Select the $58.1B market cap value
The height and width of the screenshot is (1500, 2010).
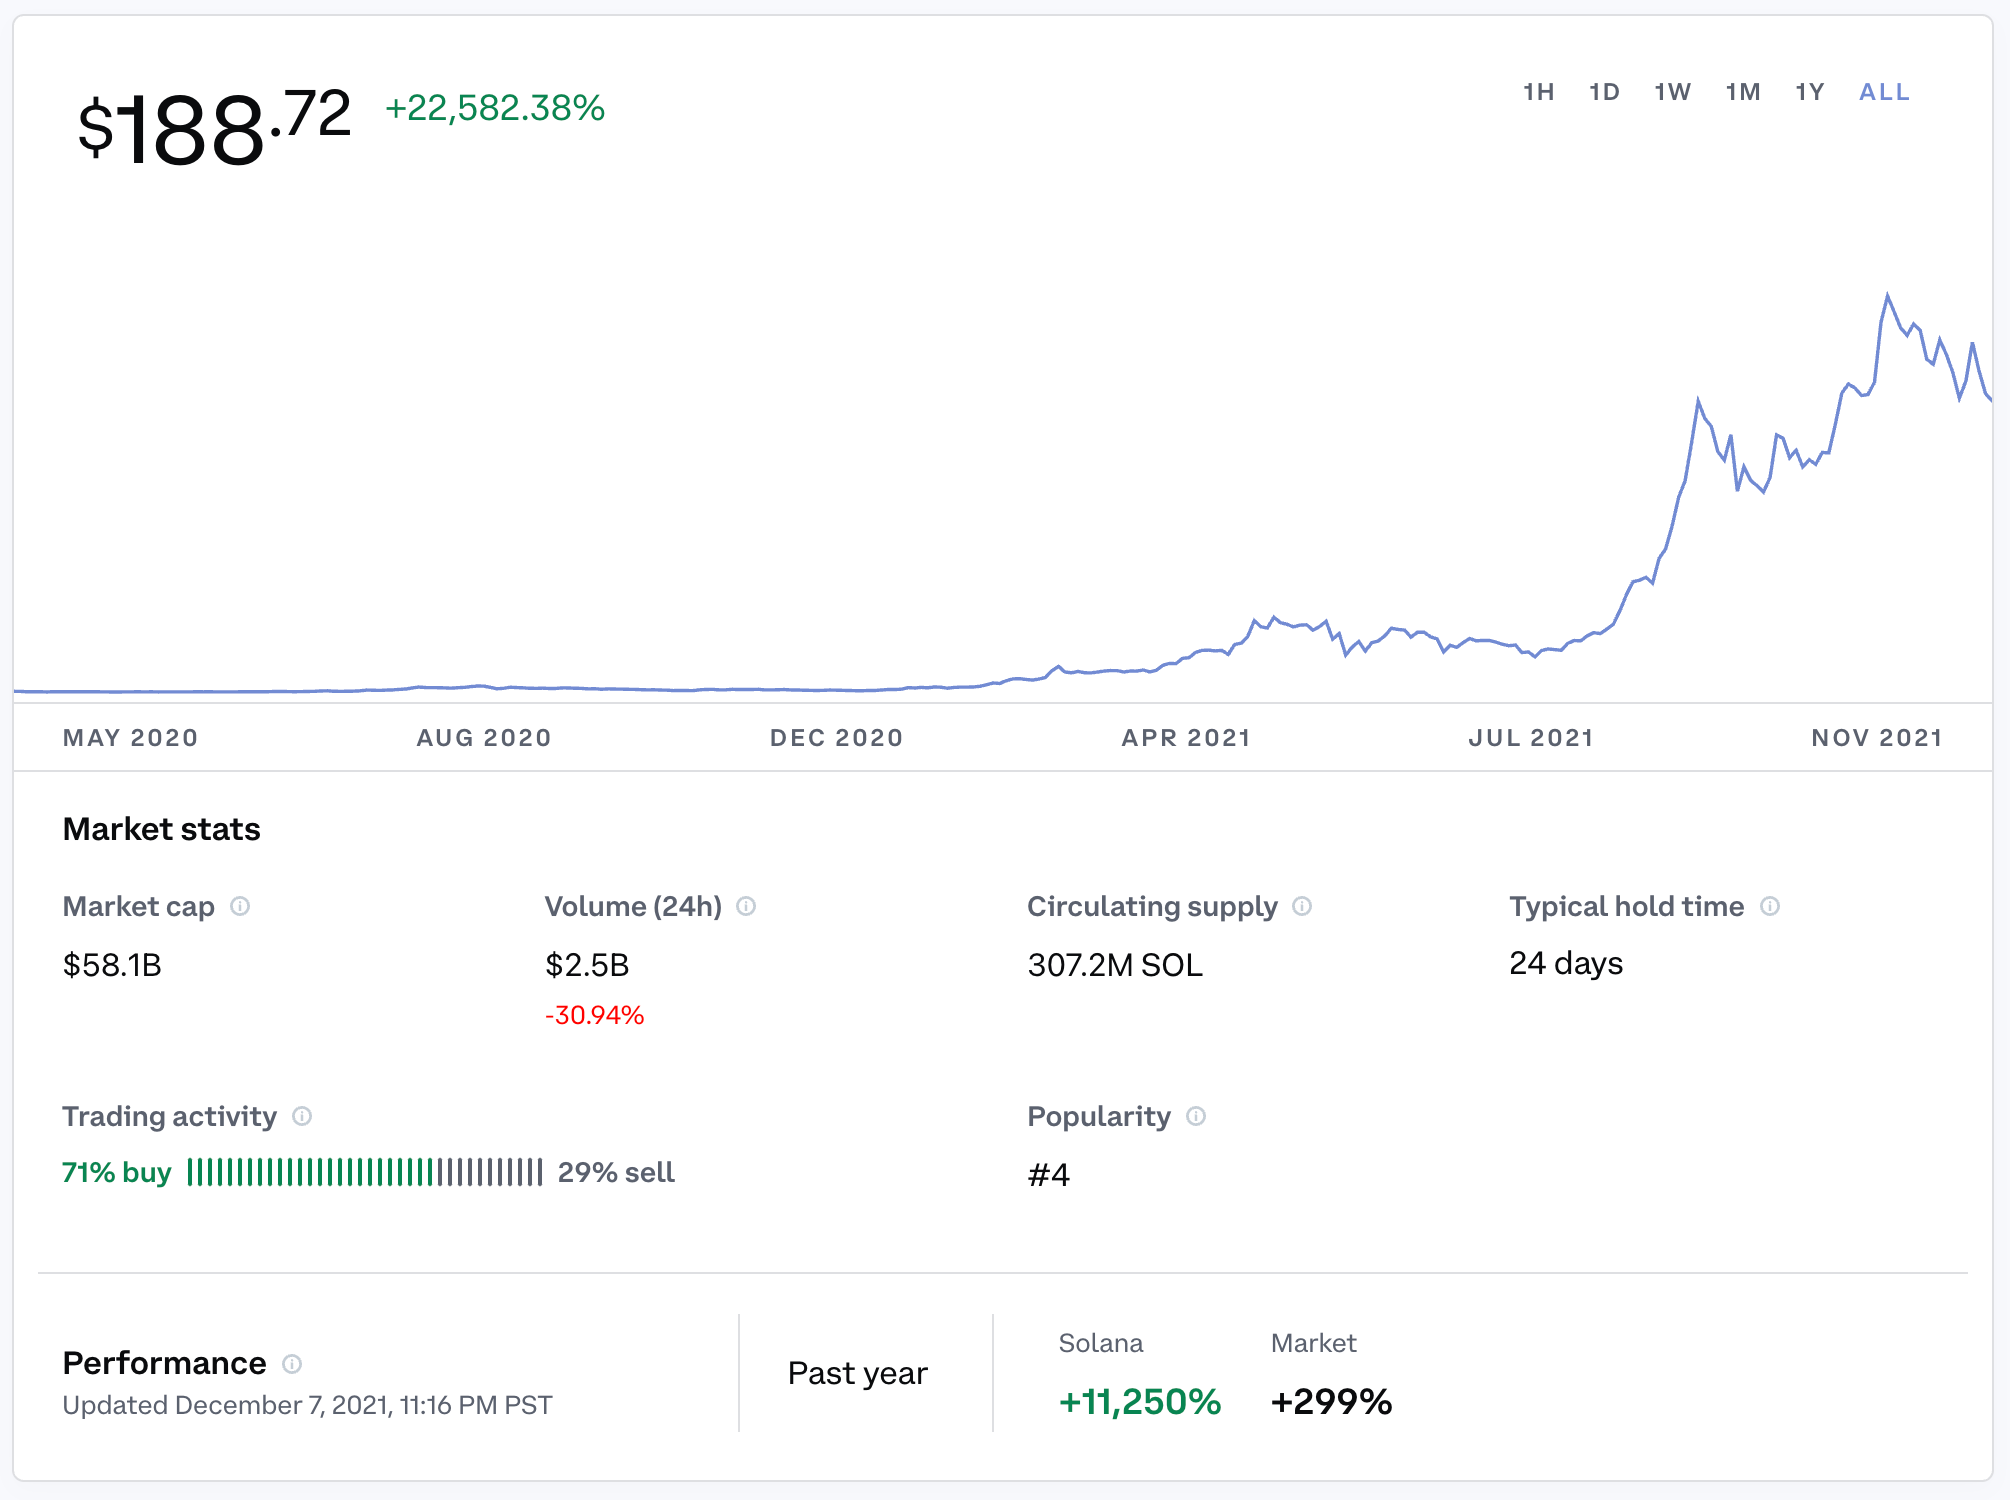[112, 965]
